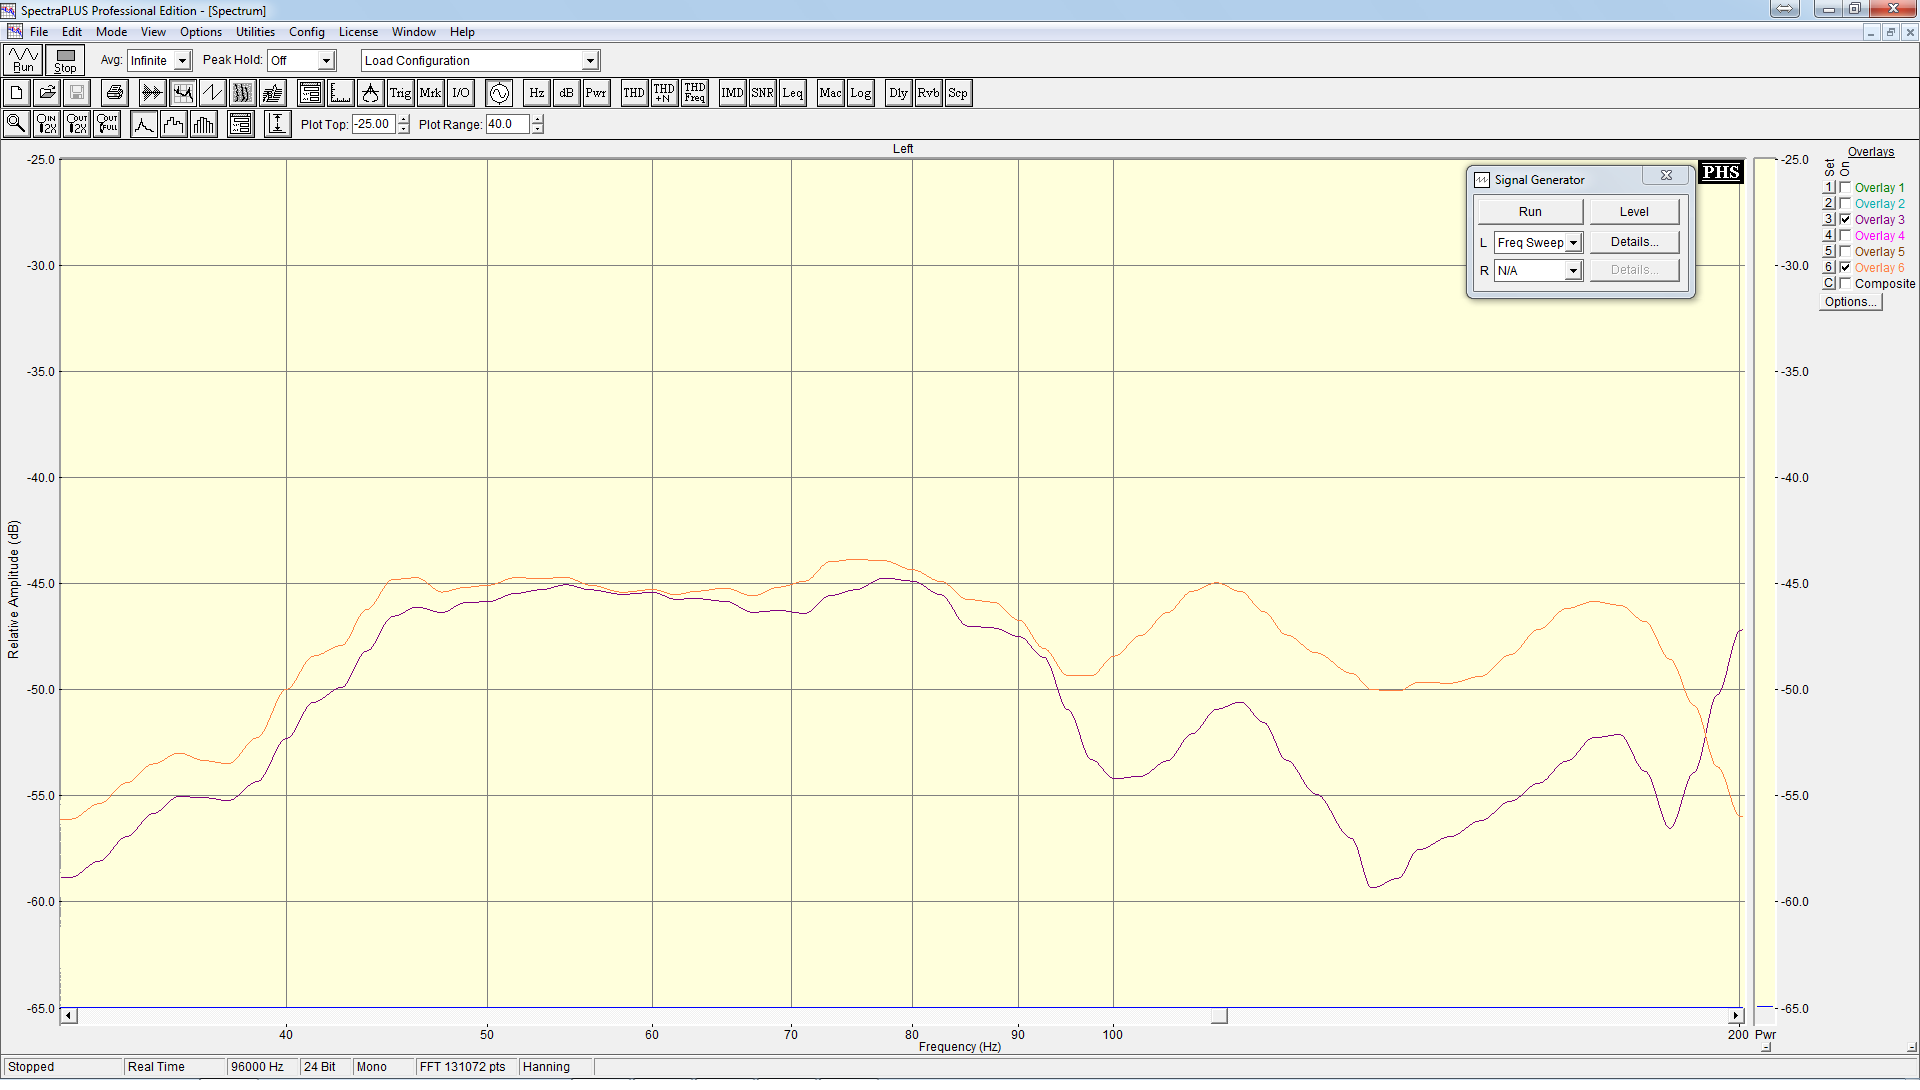Click the Run analyzer button in the toolbar
The image size is (1920, 1090).
[x=22, y=60]
